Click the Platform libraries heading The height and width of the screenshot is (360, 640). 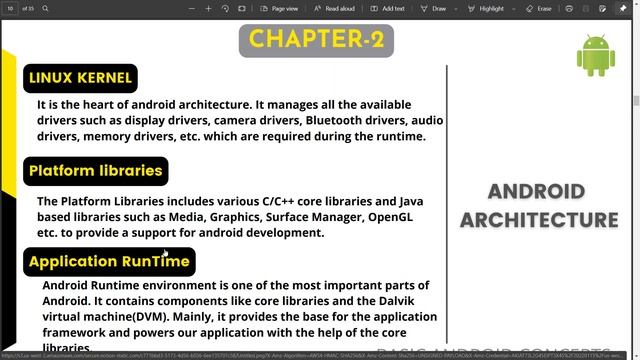point(96,171)
